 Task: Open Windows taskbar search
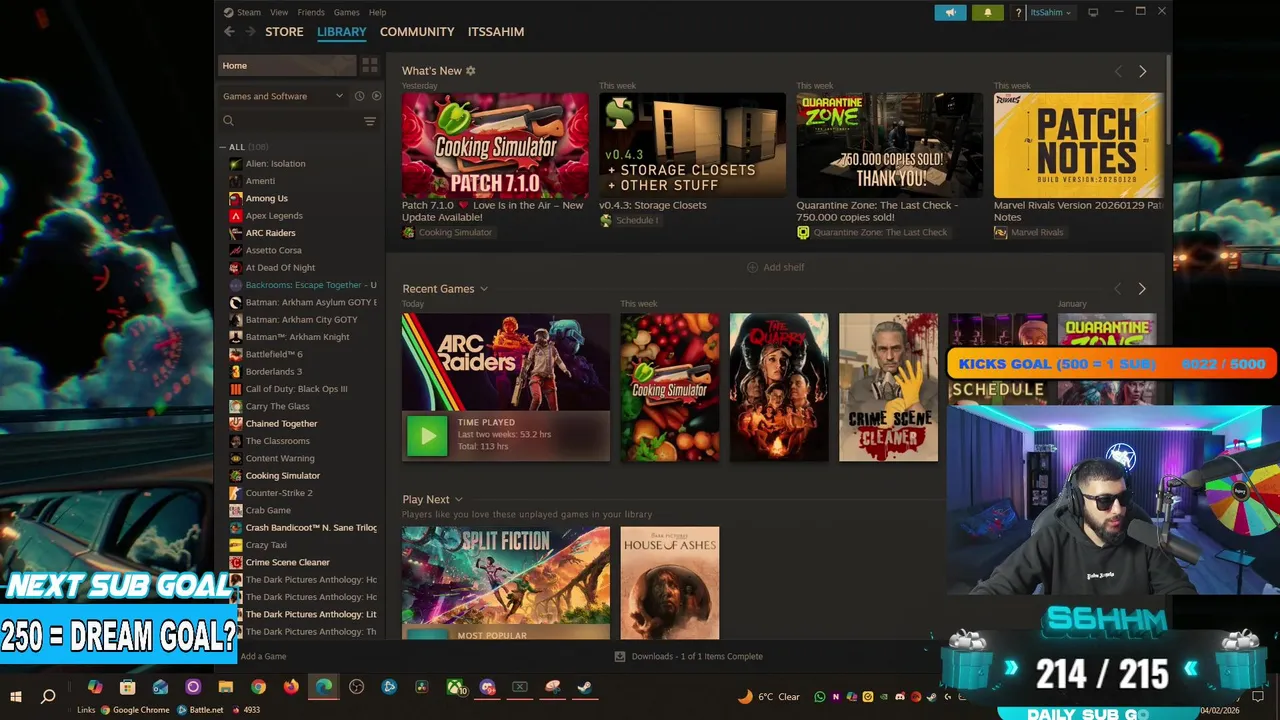point(48,697)
